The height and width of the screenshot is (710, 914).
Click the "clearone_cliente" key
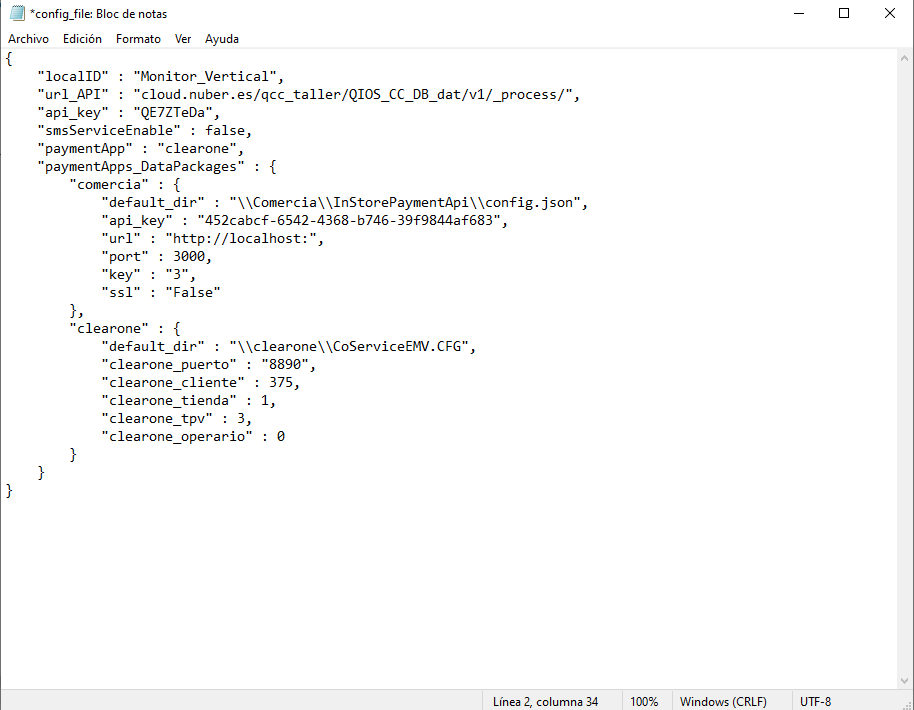click(173, 382)
